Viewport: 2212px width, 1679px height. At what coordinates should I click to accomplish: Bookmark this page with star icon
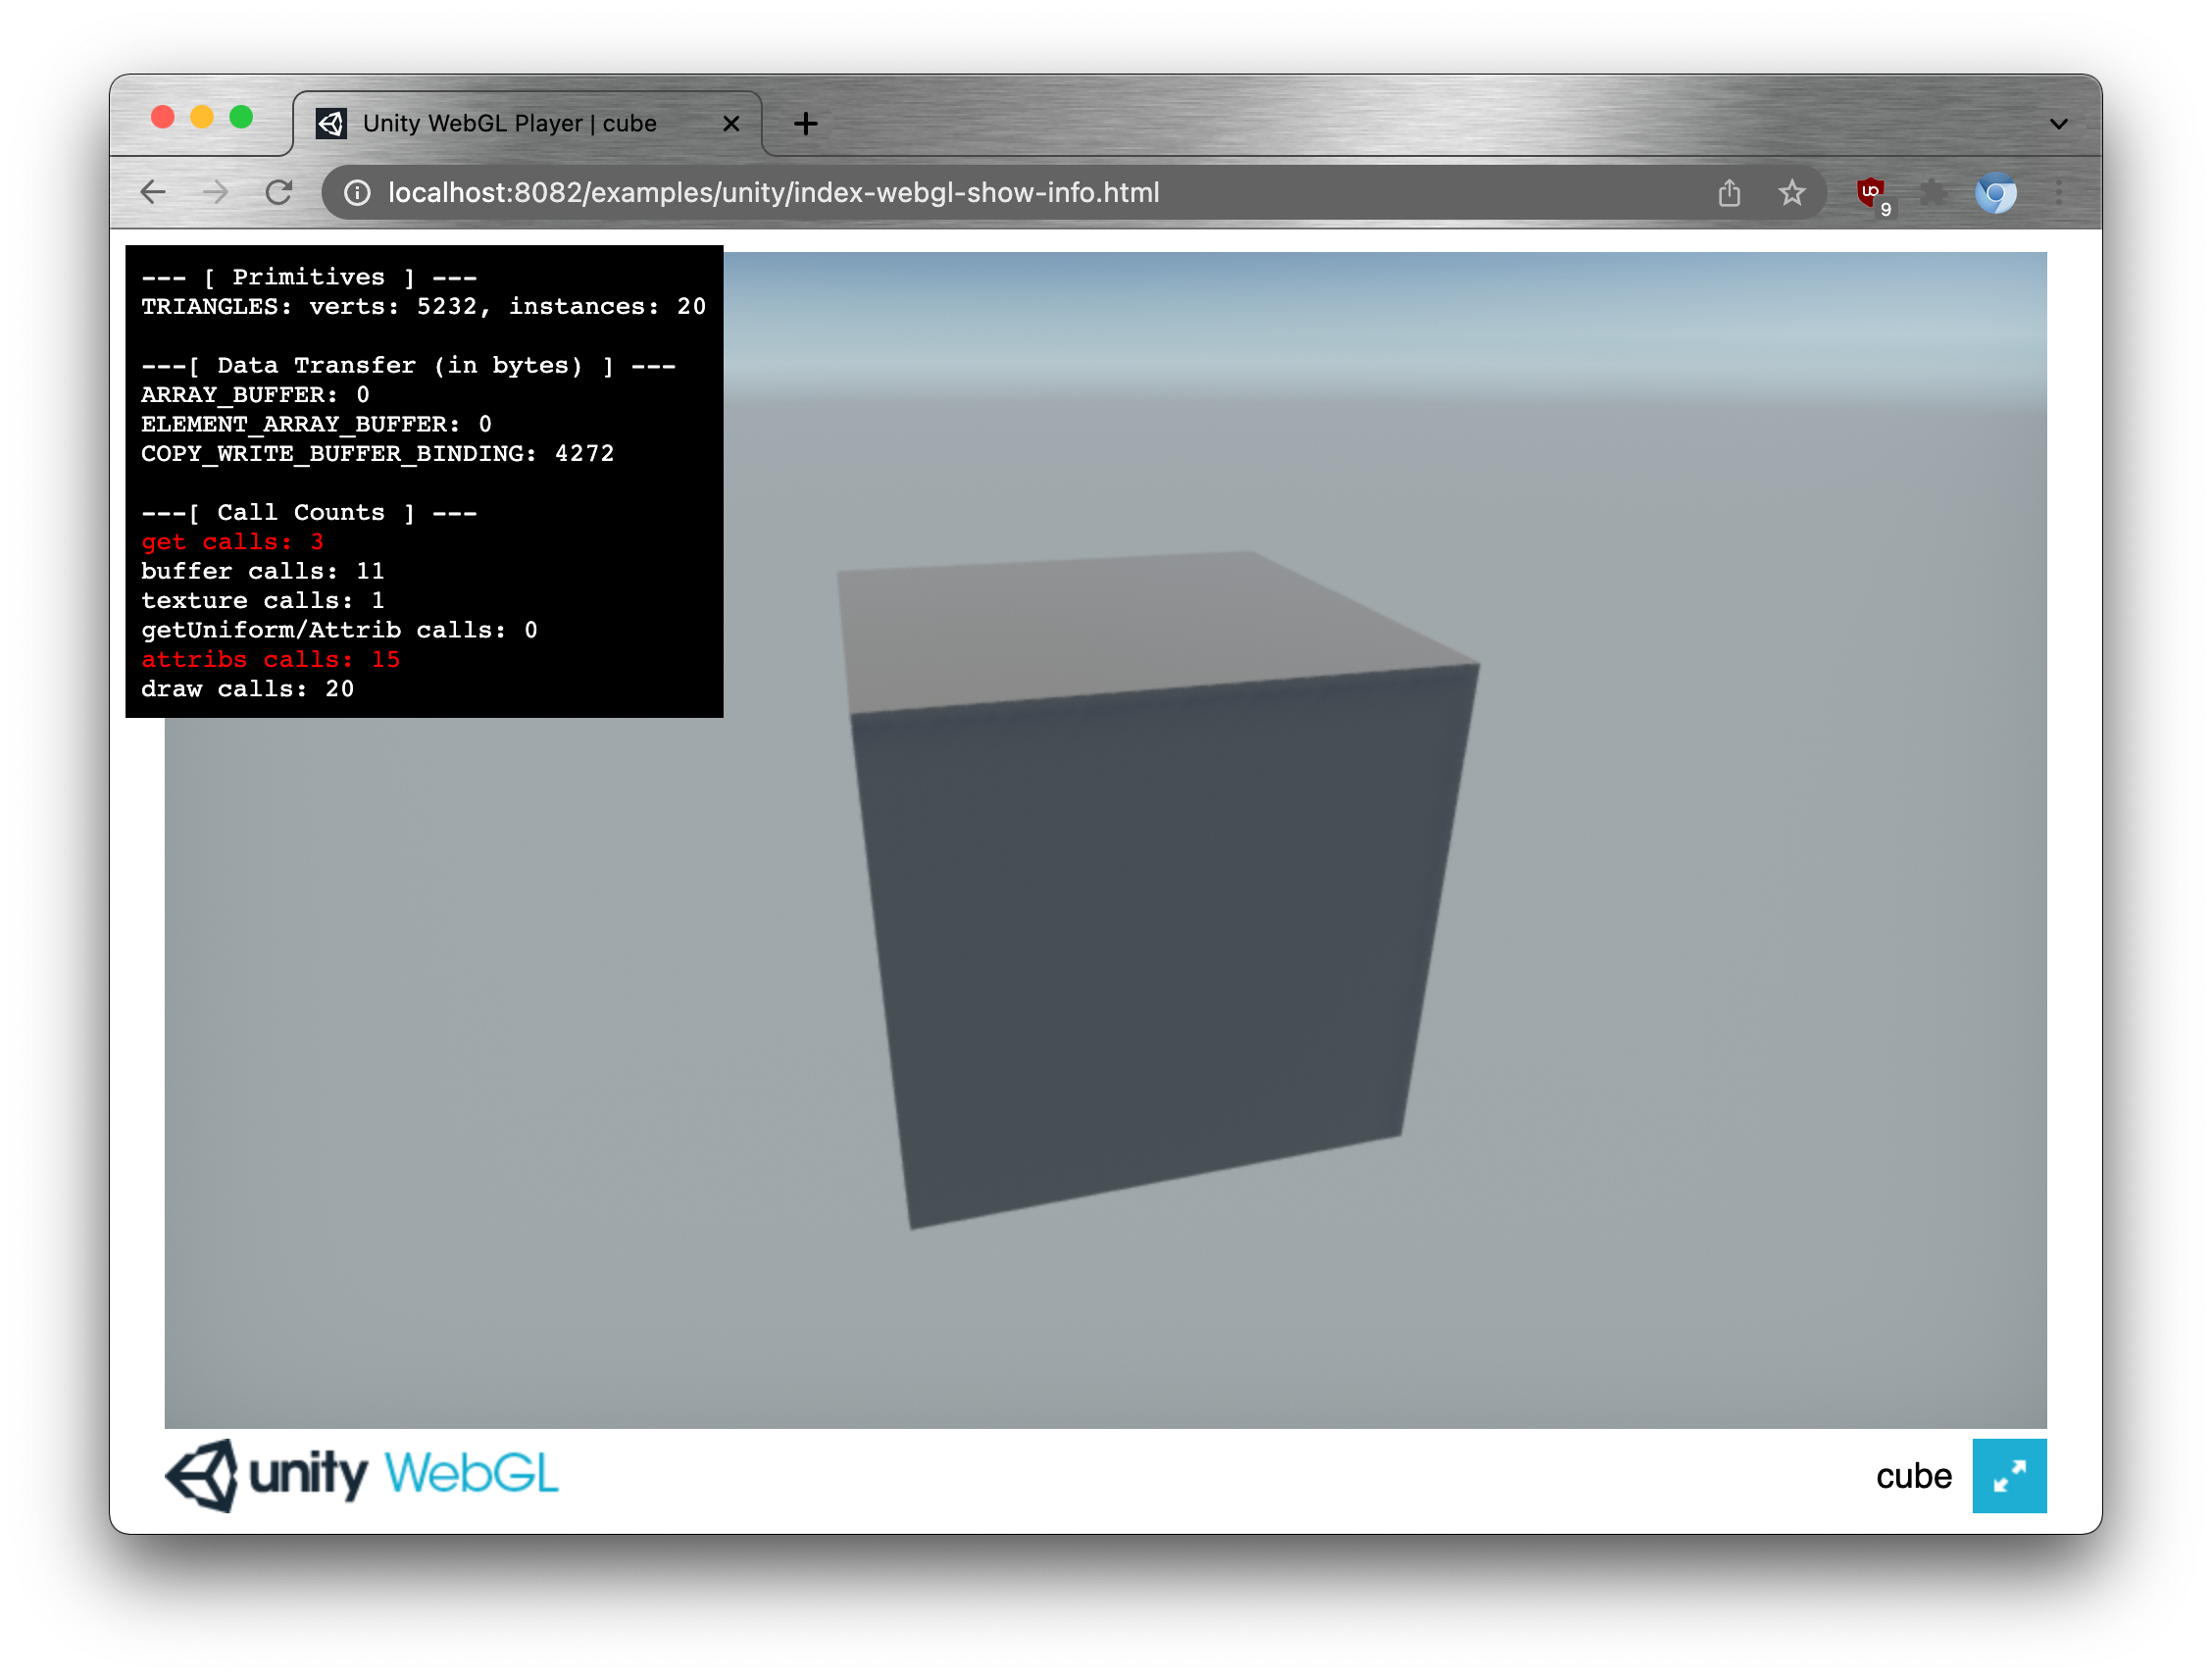pos(1791,193)
